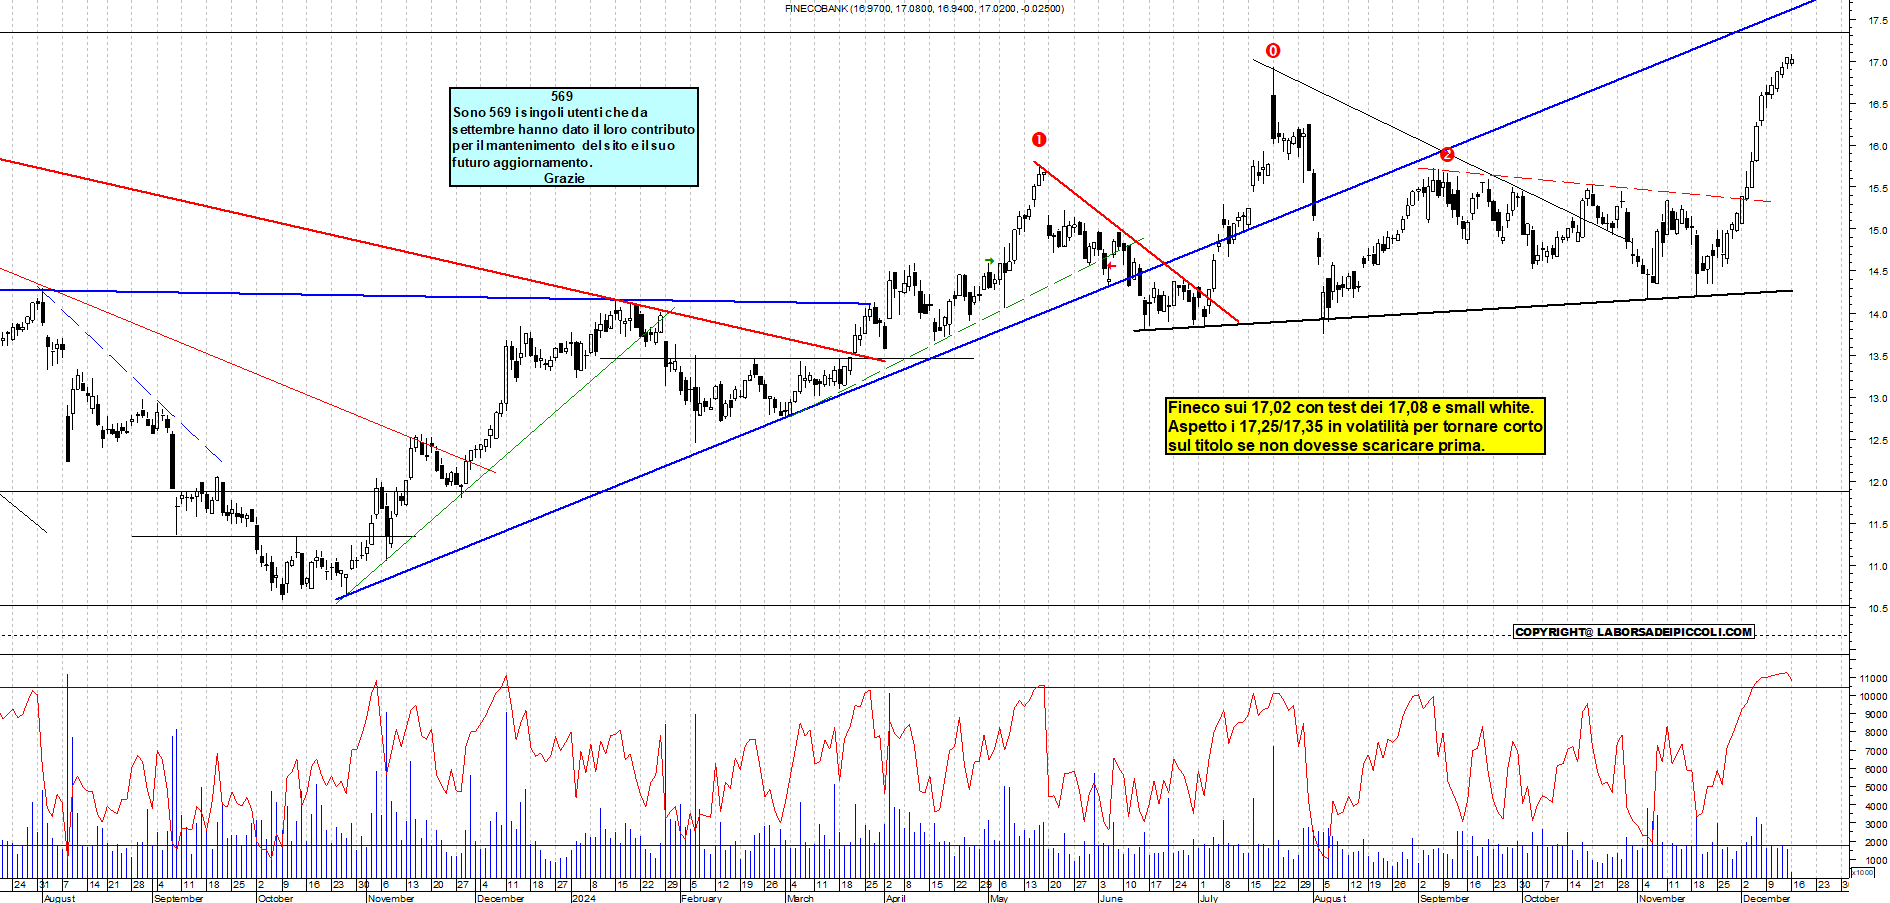Image resolution: width=1890 pixels, height=903 pixels.
Task: Click the 14.5 price axis label
Action: tap(1877, 272)
